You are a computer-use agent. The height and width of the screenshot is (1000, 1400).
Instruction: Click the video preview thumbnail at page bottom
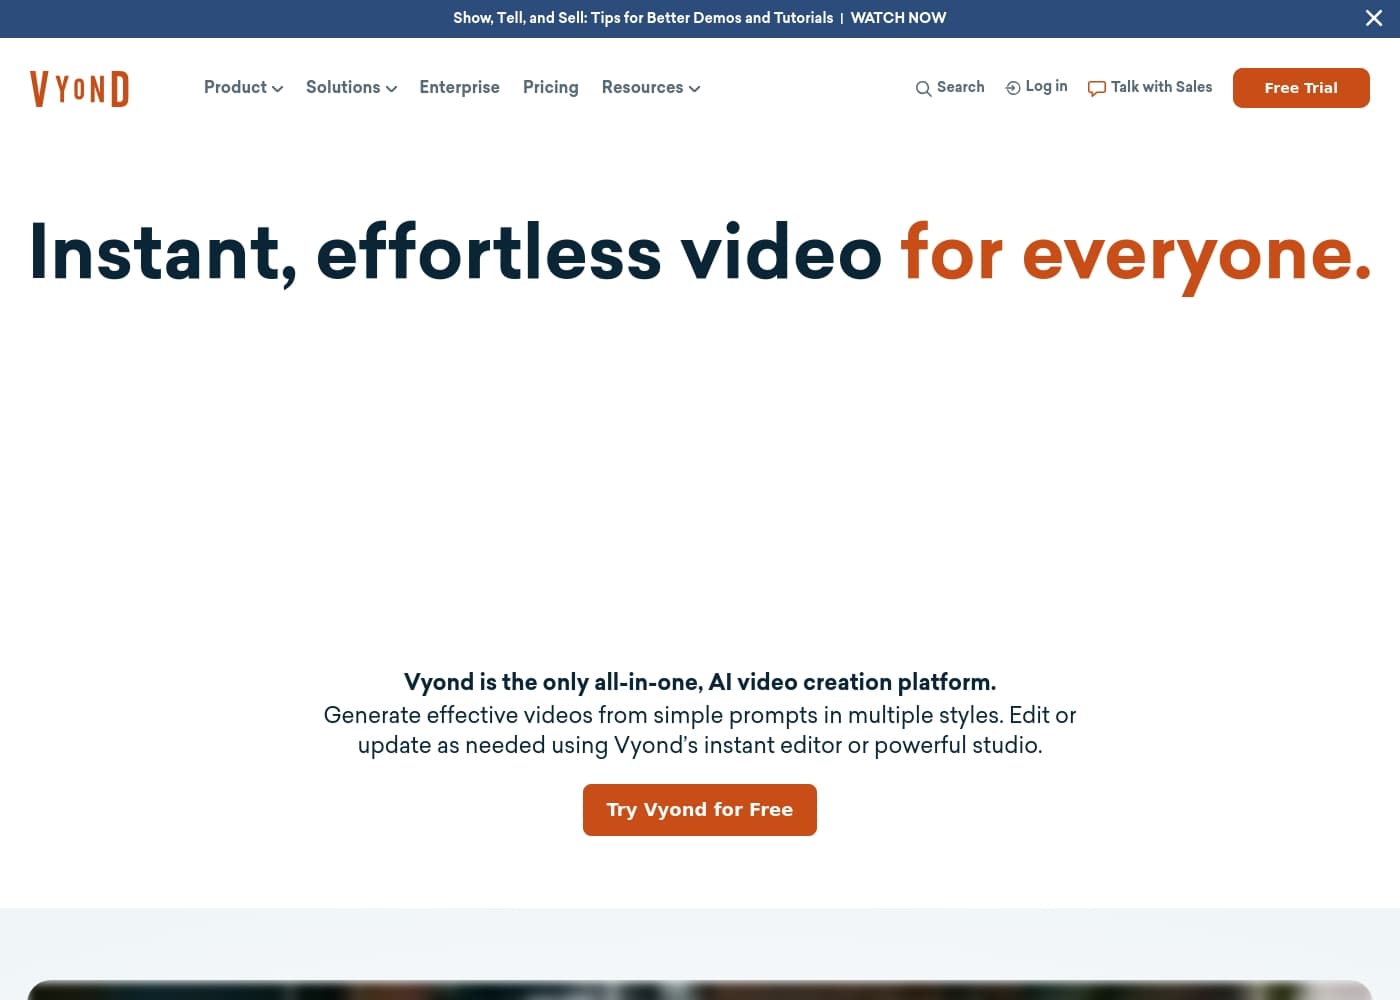700,990
